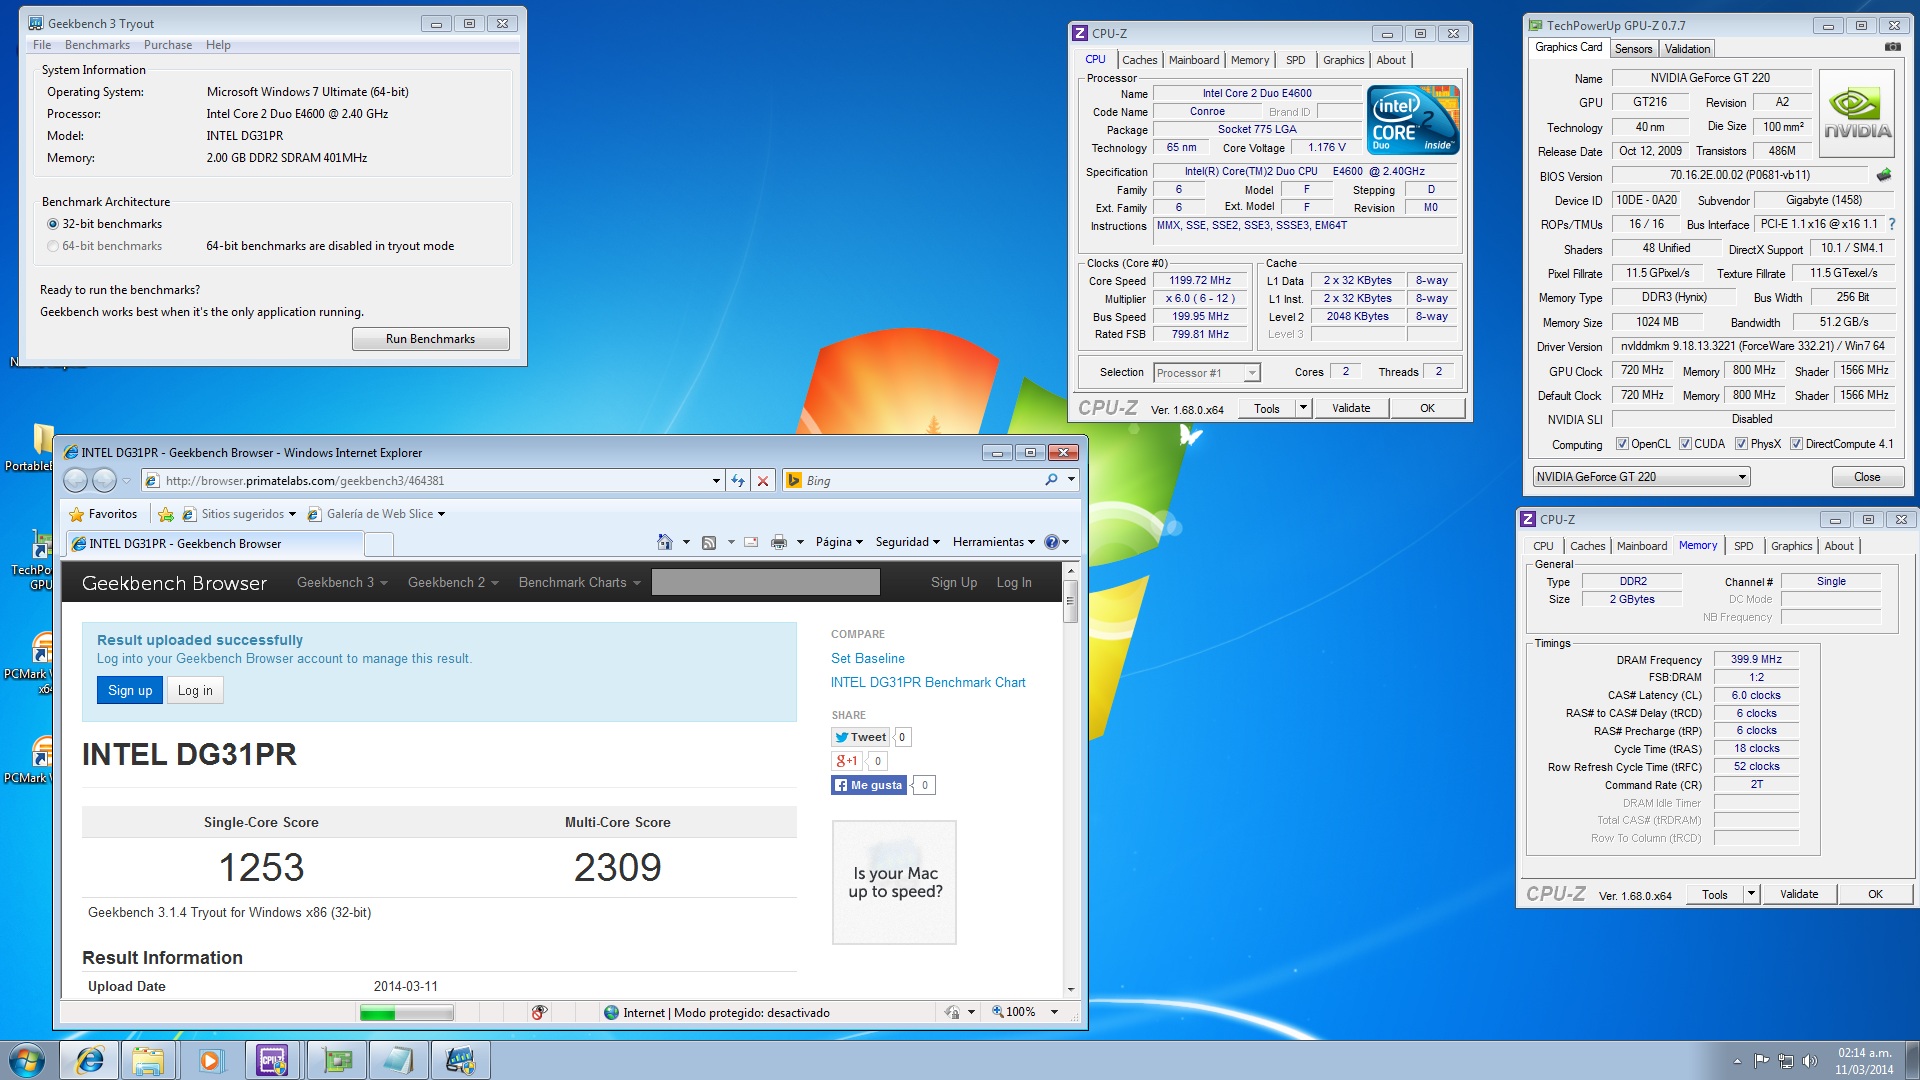The image size is (1920, 1080).
Task: Open the IE address bar history dropdown
Action: click(x=716, y=481)
